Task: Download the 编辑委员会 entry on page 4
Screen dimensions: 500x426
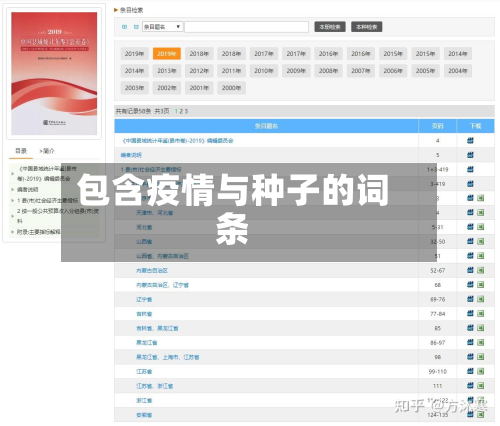Action: pos(470,141)
